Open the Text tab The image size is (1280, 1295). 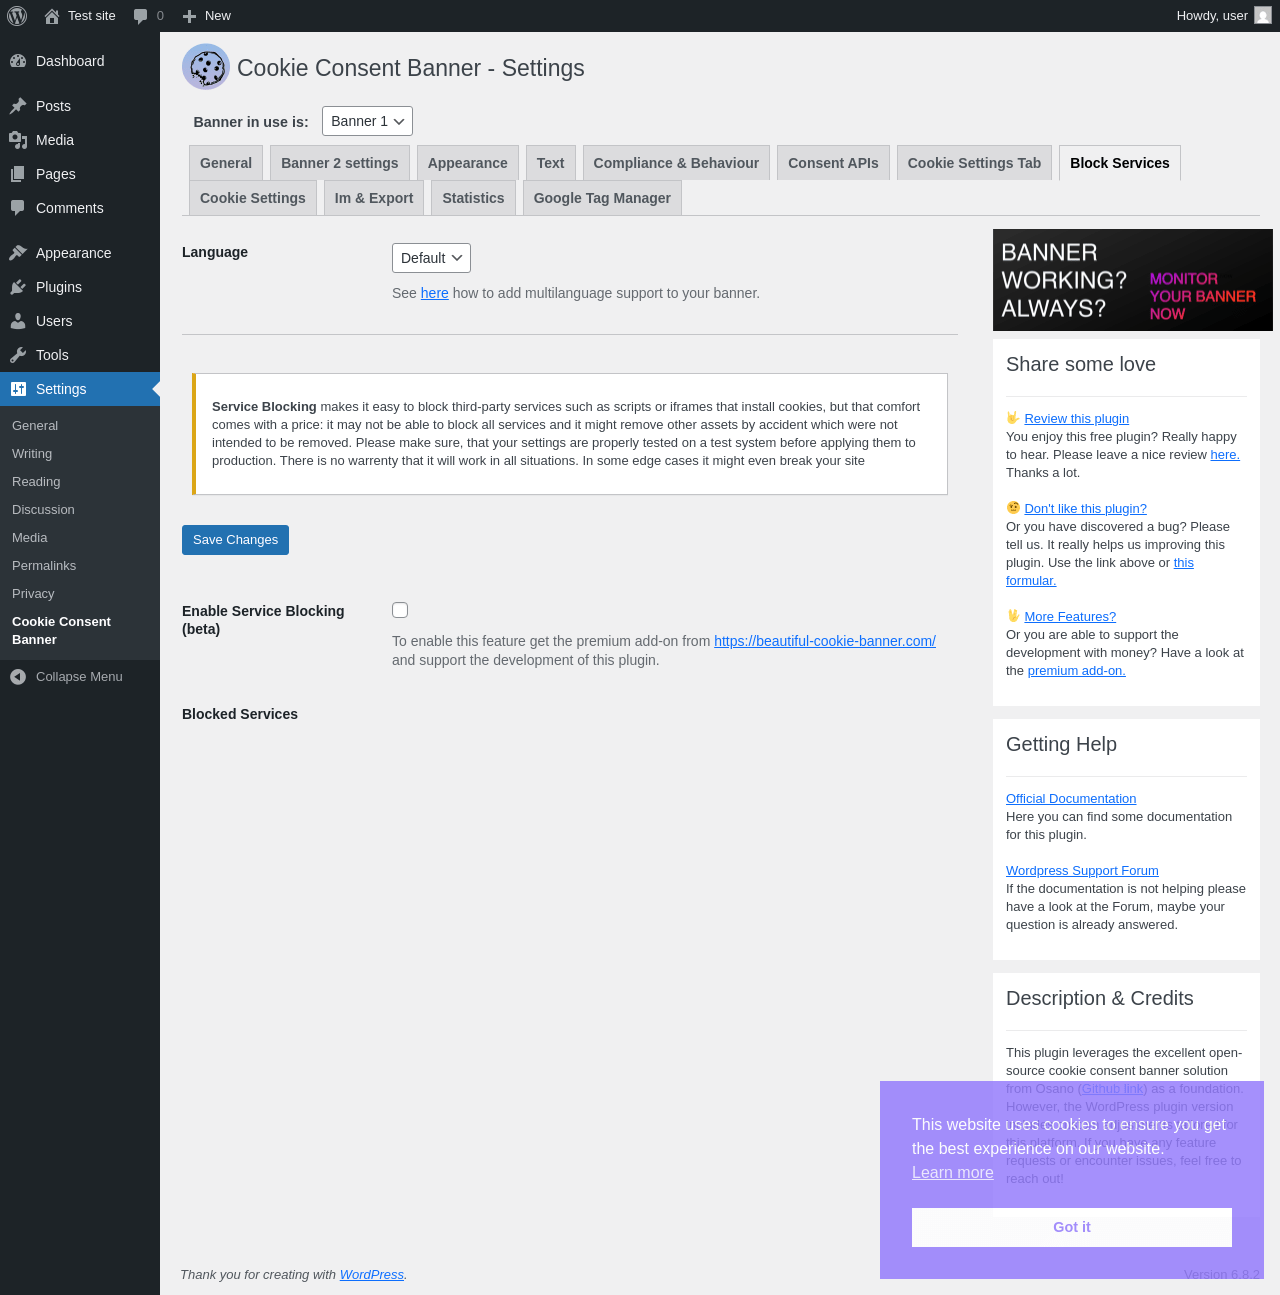click(x=550, y=163)
